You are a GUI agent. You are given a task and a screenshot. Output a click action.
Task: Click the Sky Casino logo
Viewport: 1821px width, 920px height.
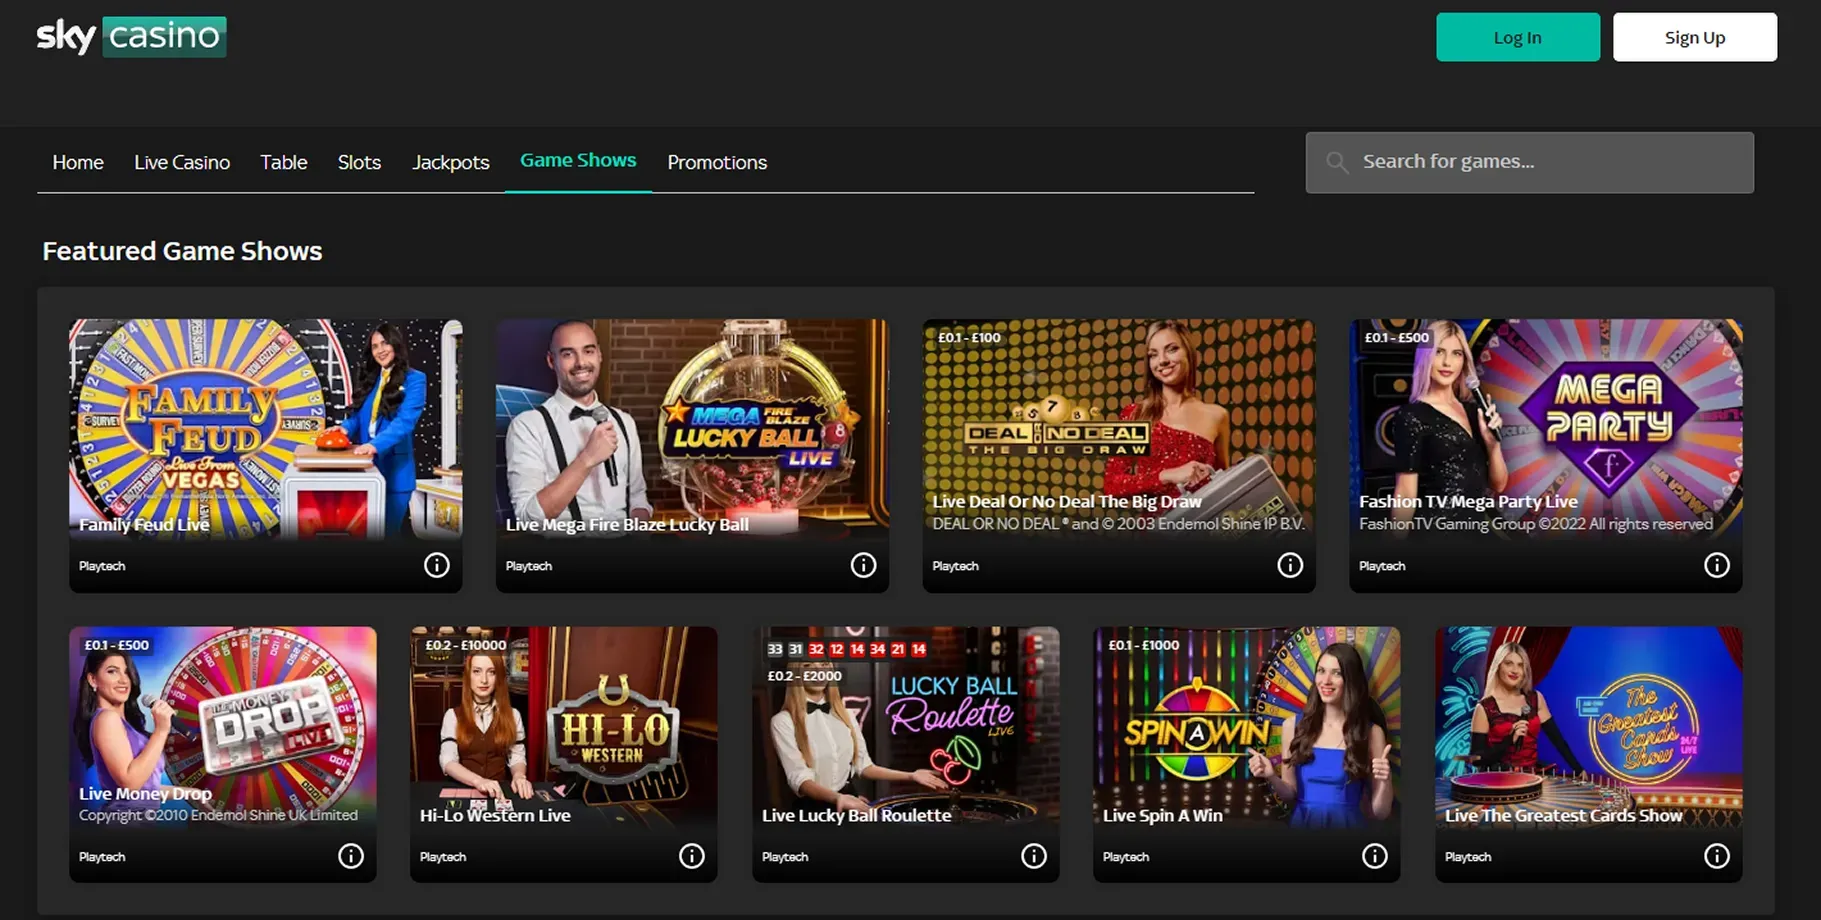coord(131,37)
